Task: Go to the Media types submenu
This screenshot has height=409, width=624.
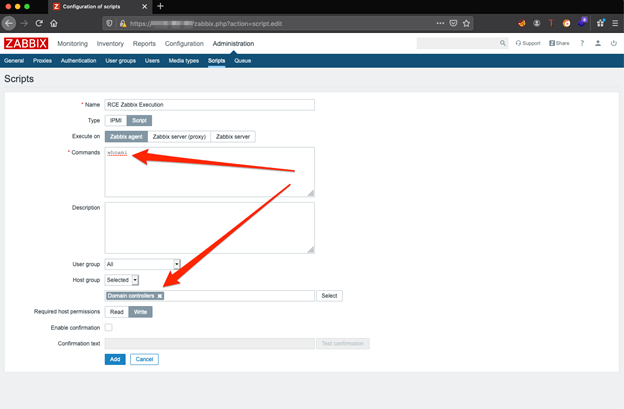Action: 183,60
